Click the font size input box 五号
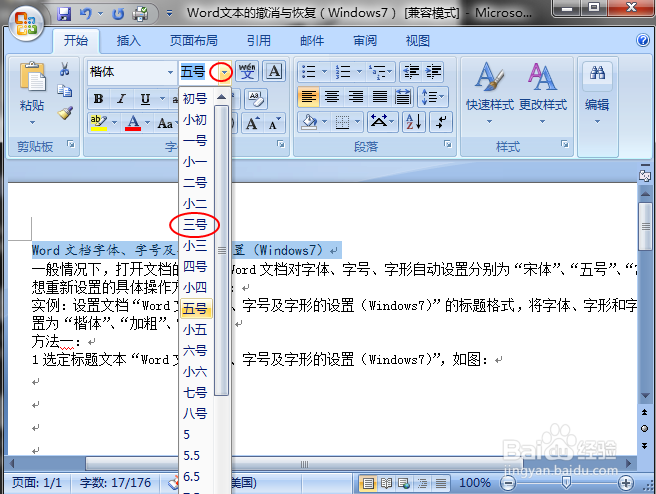Image resolution: width=656 pixels, height=494 pixels. pos(198,72)
